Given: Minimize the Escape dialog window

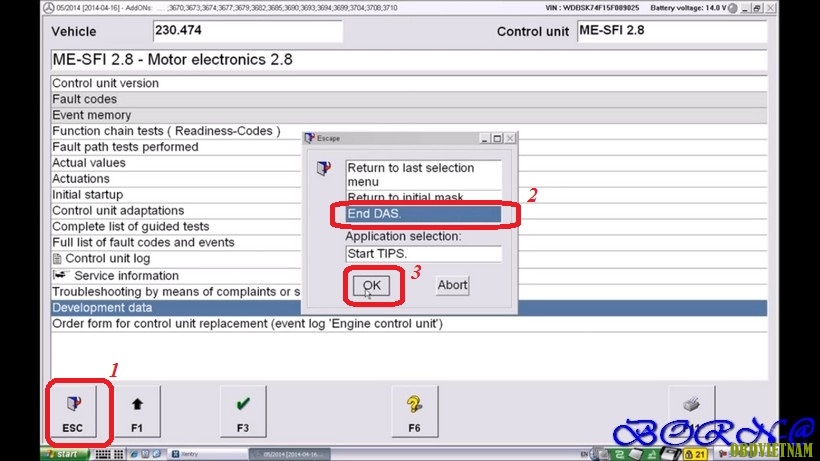Looking at the screenshot, I should [484, 138].
